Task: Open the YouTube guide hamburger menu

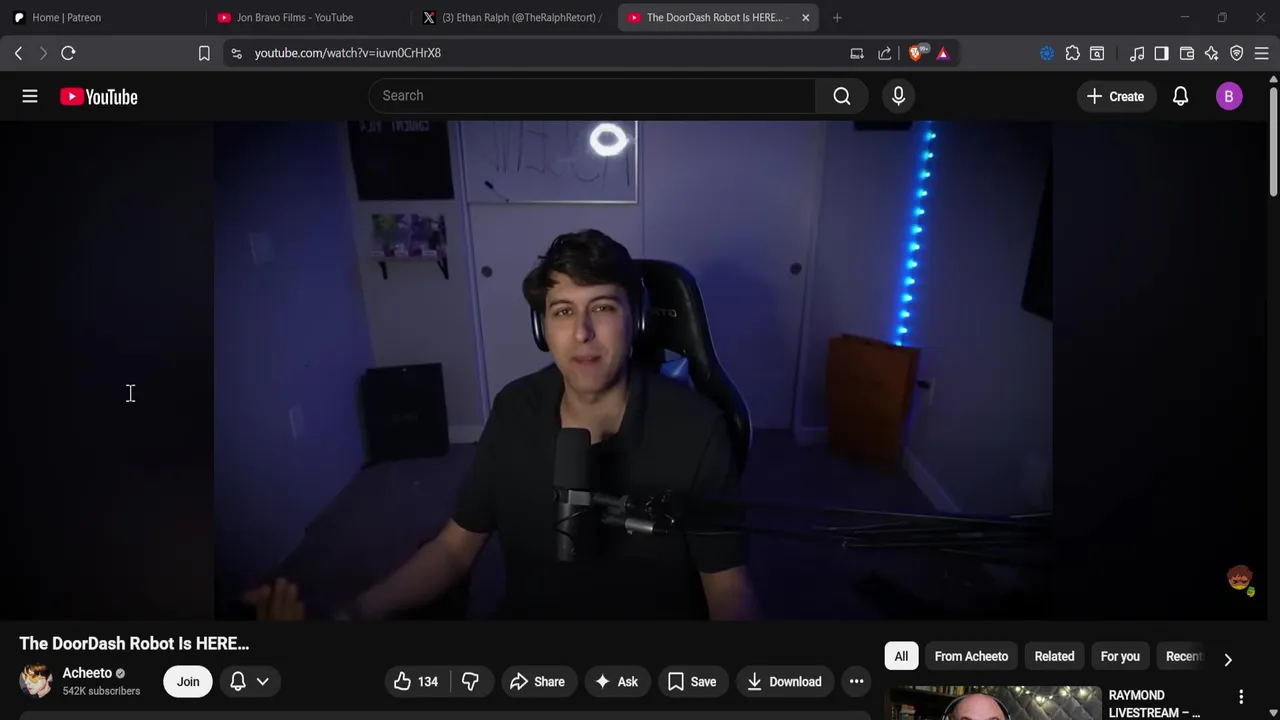Action: [30, 96]
